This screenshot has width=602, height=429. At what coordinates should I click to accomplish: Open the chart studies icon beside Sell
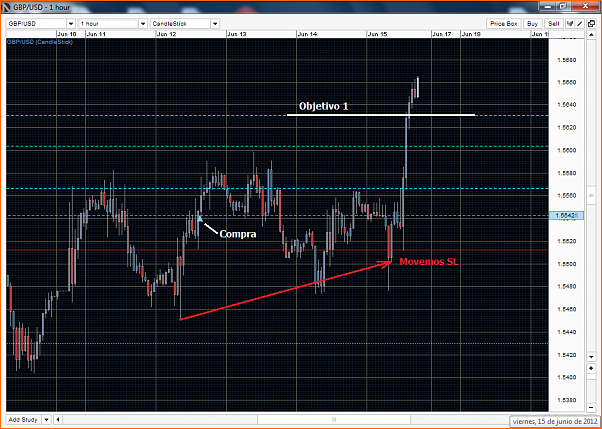pos(570,23)
